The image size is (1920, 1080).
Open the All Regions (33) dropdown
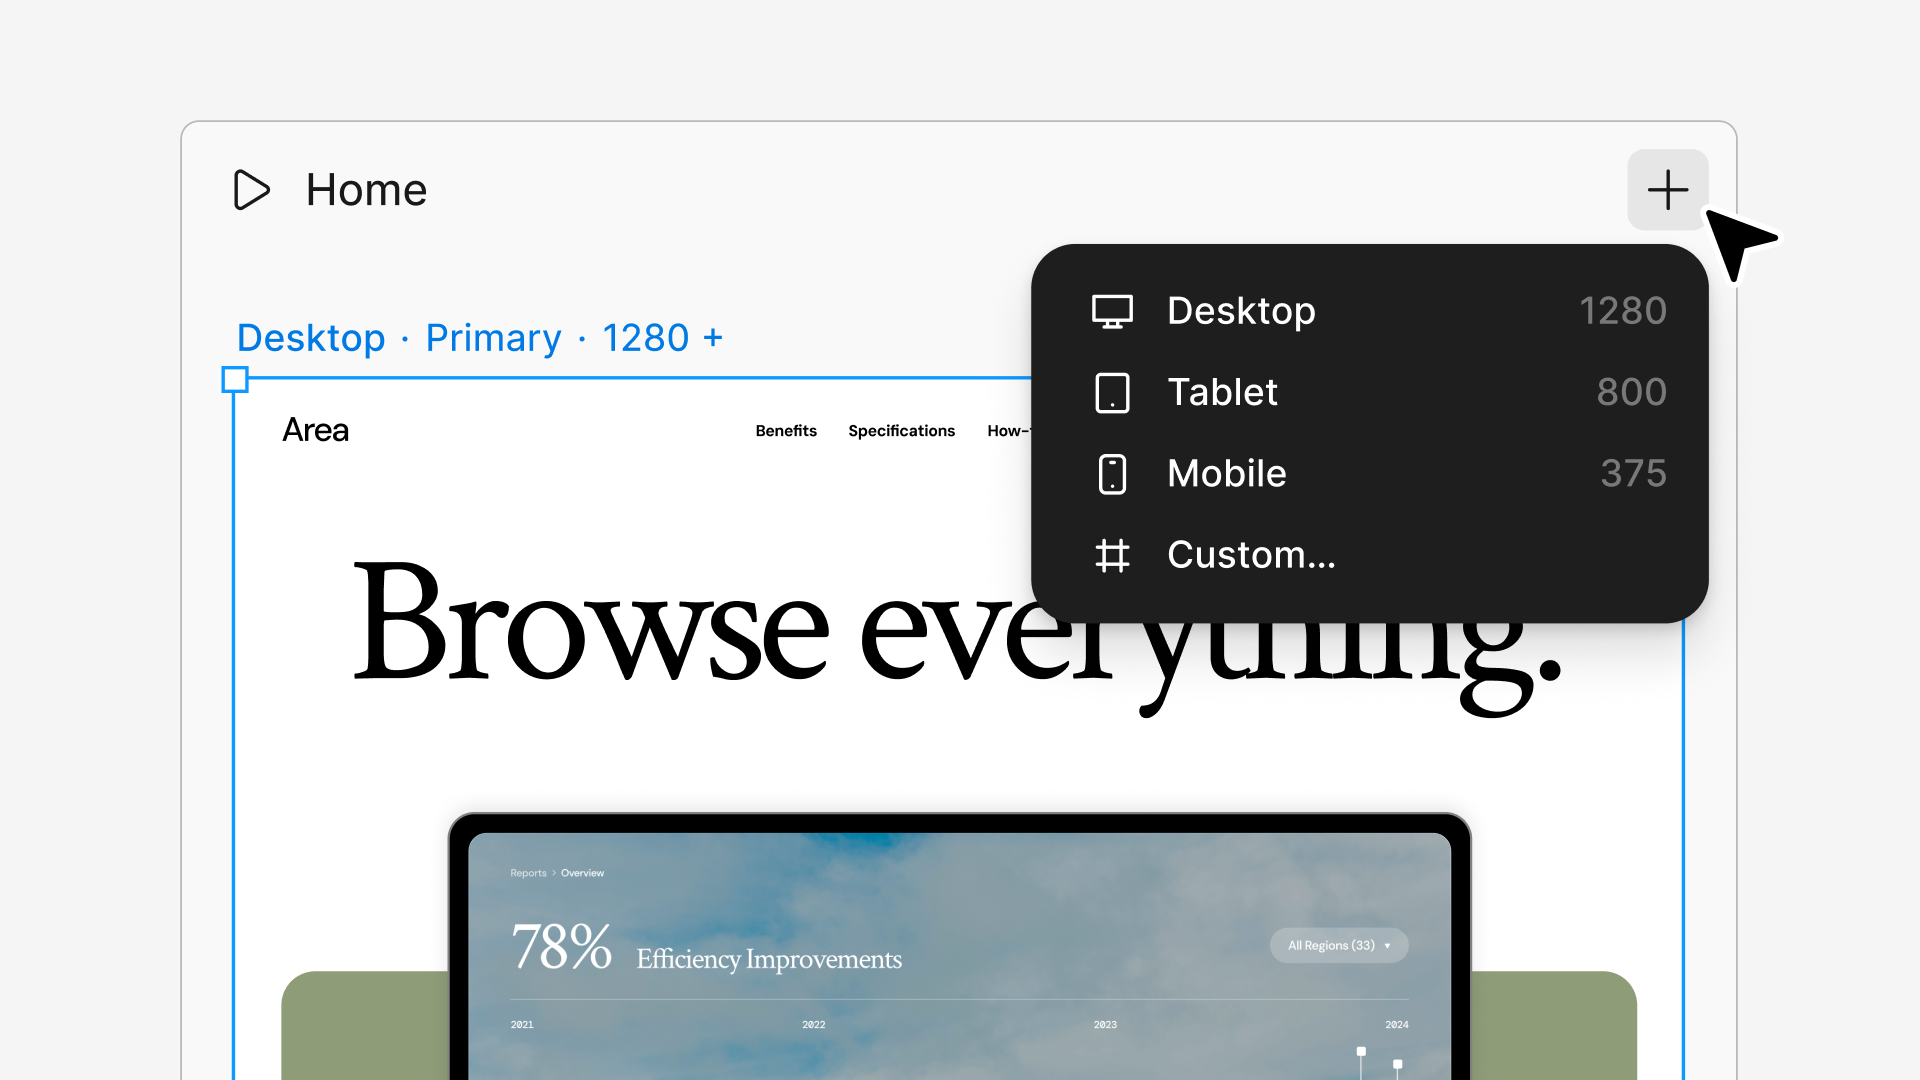point(1339,945)
